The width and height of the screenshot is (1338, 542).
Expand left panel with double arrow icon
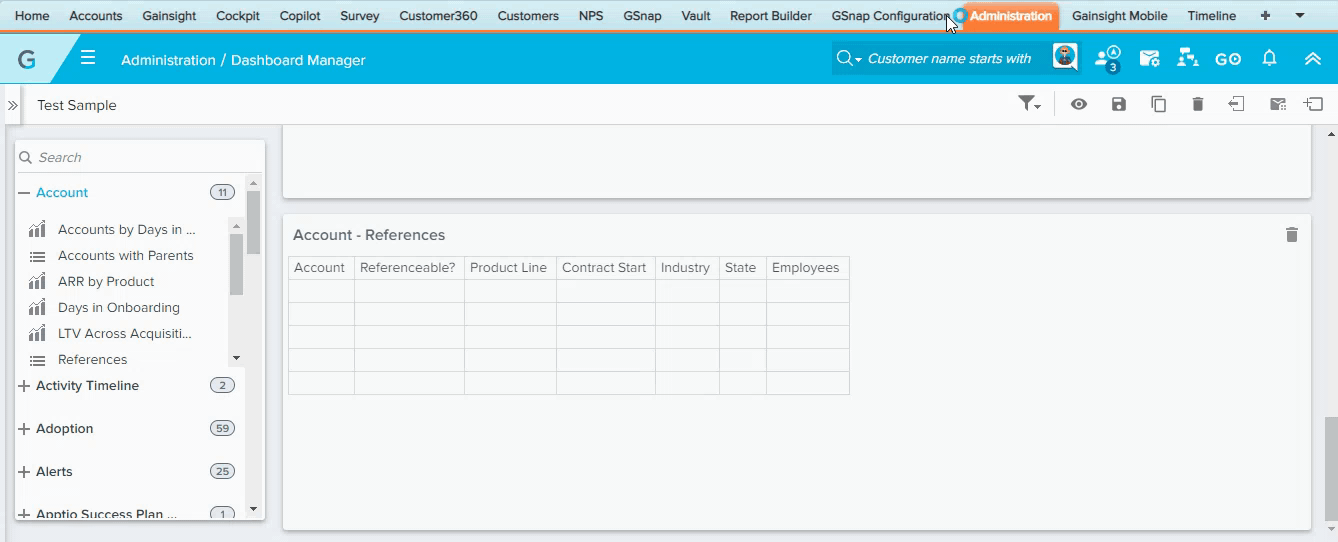coord(13,105)
